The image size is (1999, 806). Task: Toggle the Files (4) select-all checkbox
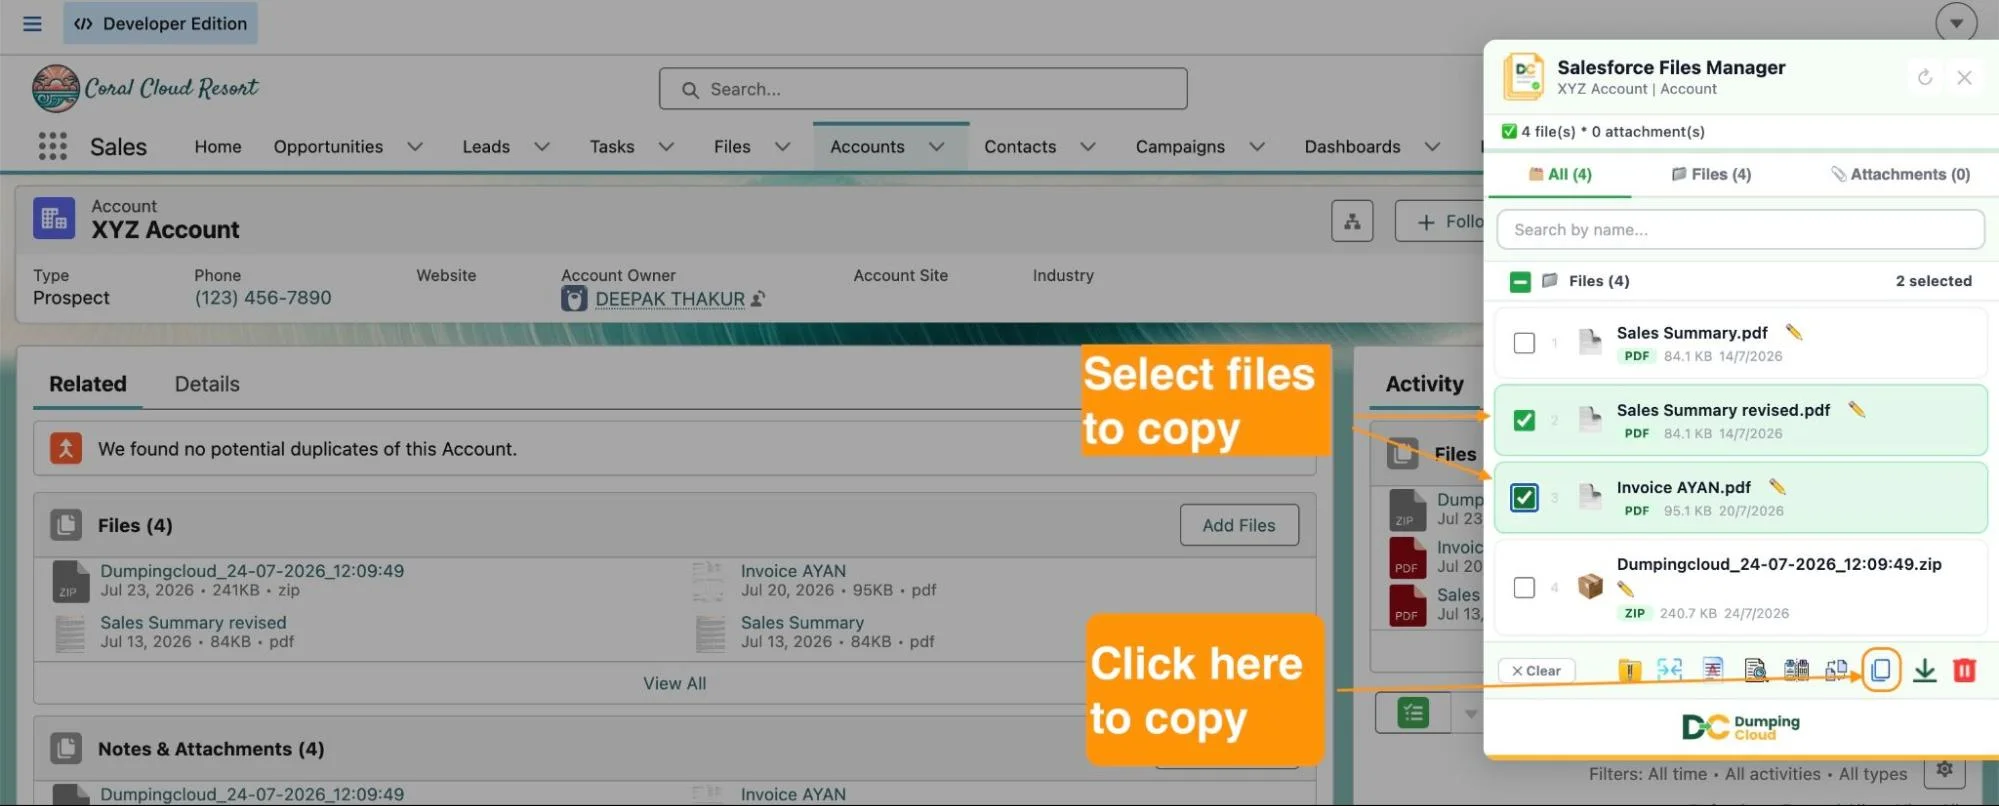tap(1520, 282)
